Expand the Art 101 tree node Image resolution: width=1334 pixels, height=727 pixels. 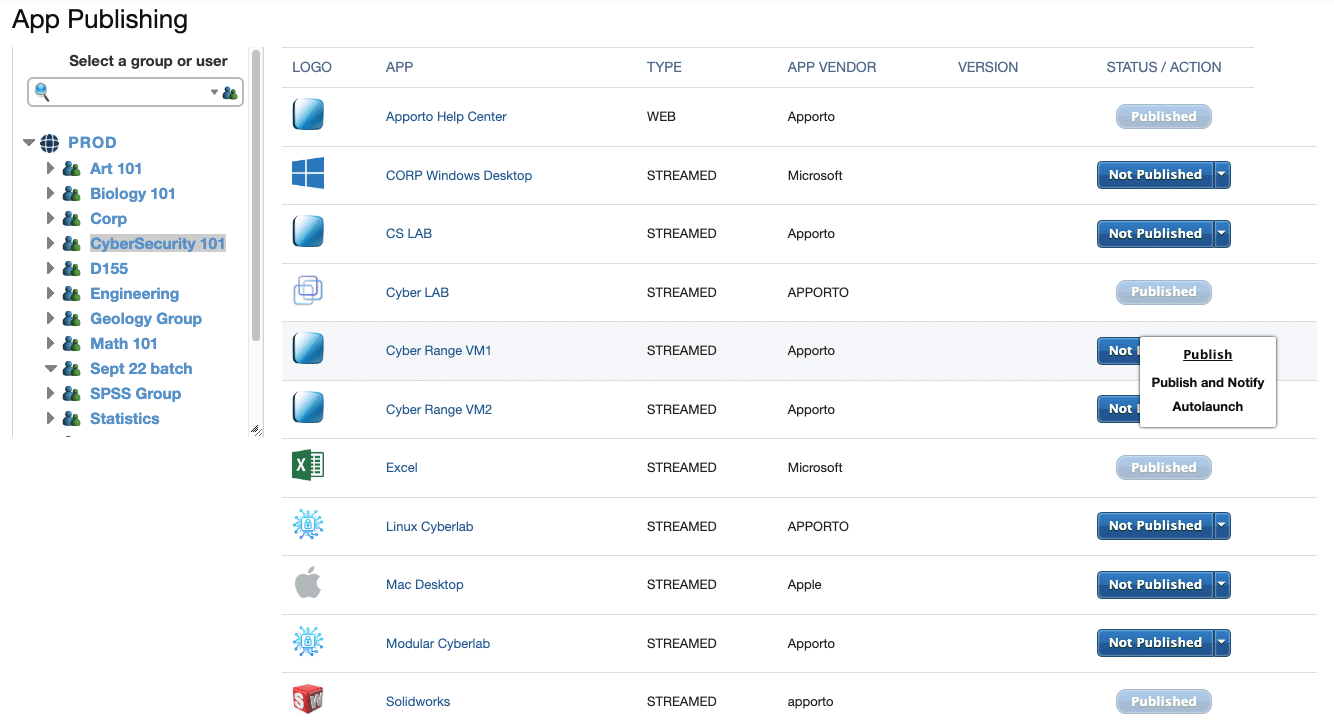pos(50,168)
